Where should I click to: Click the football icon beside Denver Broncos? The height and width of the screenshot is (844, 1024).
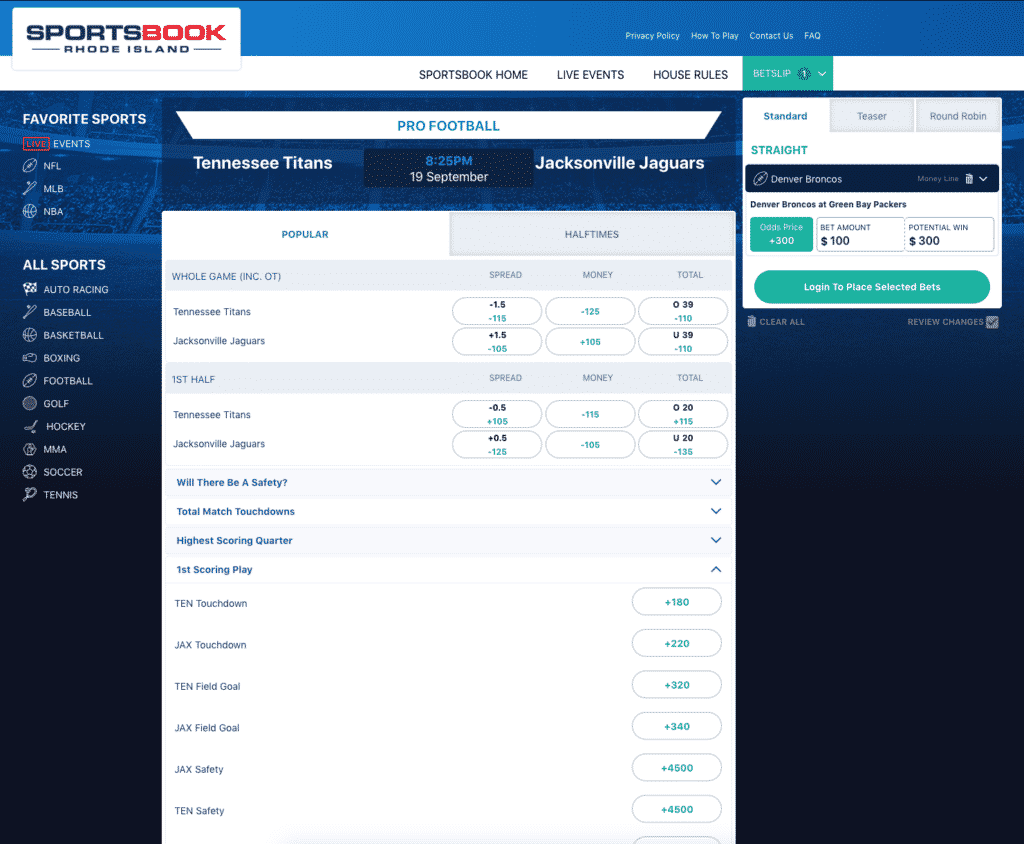click(760, 179)
